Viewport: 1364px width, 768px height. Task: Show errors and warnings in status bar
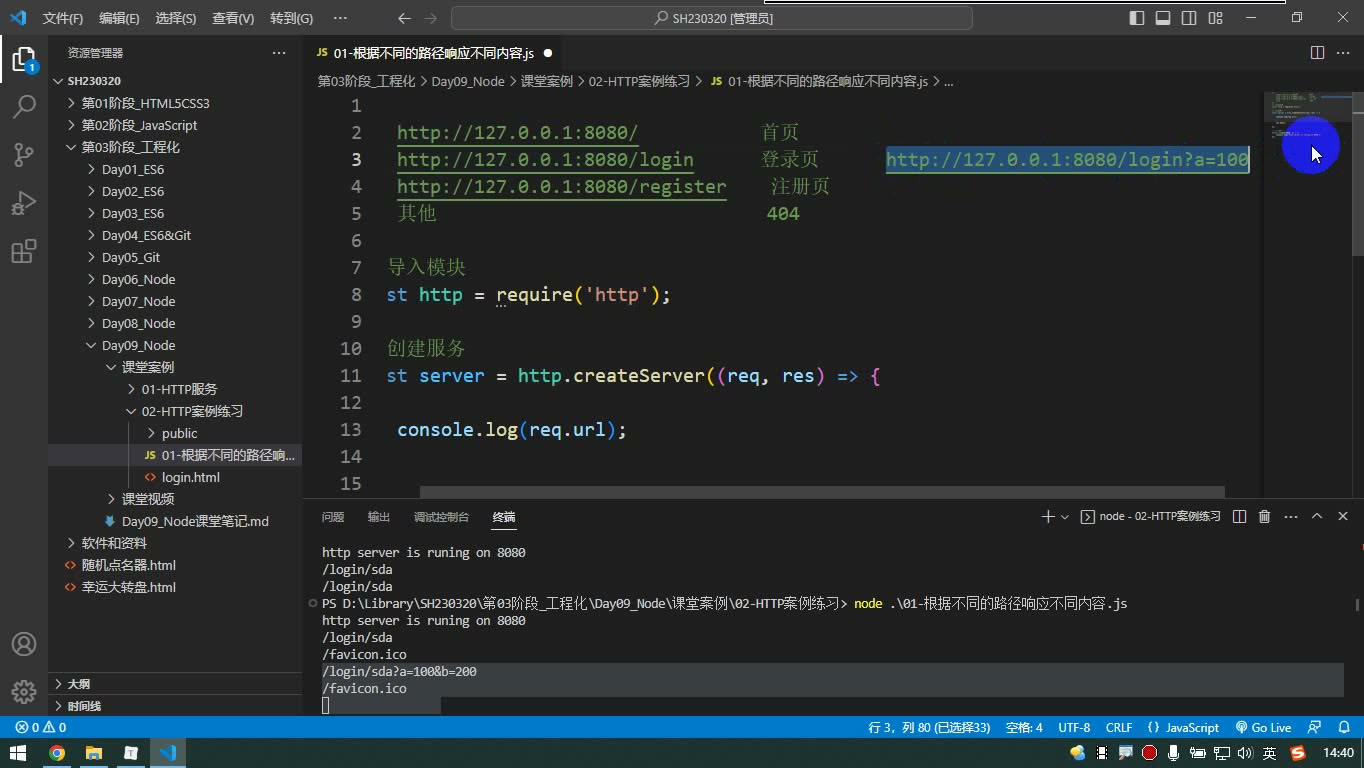pyautogui.click(x=41, y=728)
